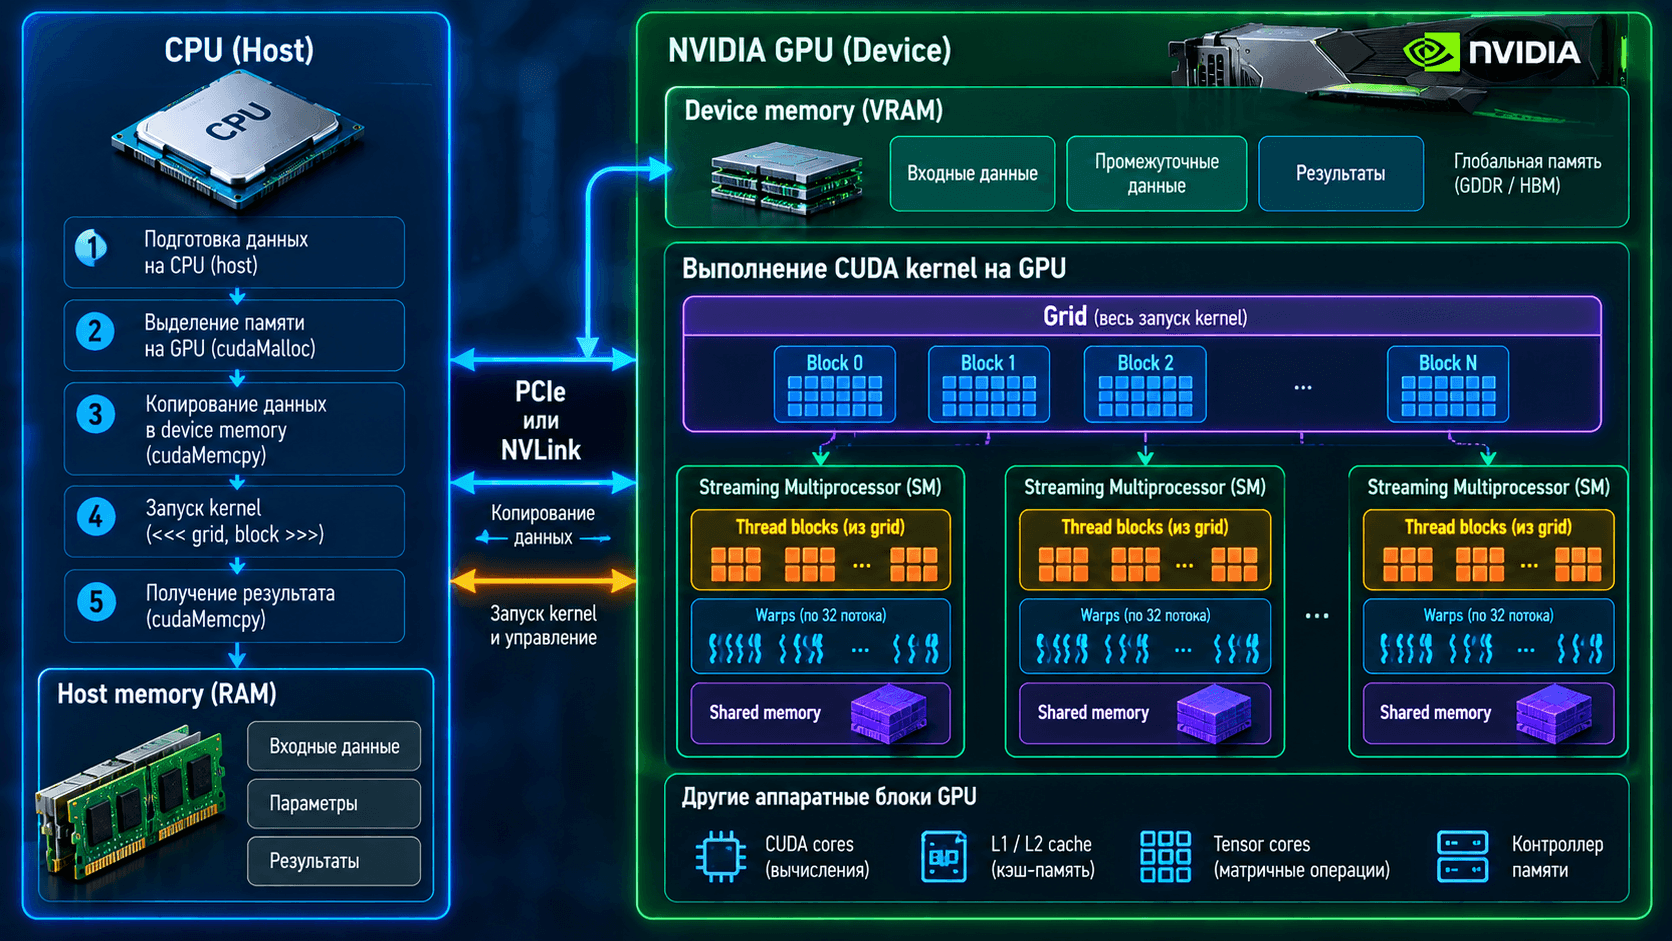1672x941 pixels.
Task: Click the L1 / L2 cache icon
Action: (943, 857)
